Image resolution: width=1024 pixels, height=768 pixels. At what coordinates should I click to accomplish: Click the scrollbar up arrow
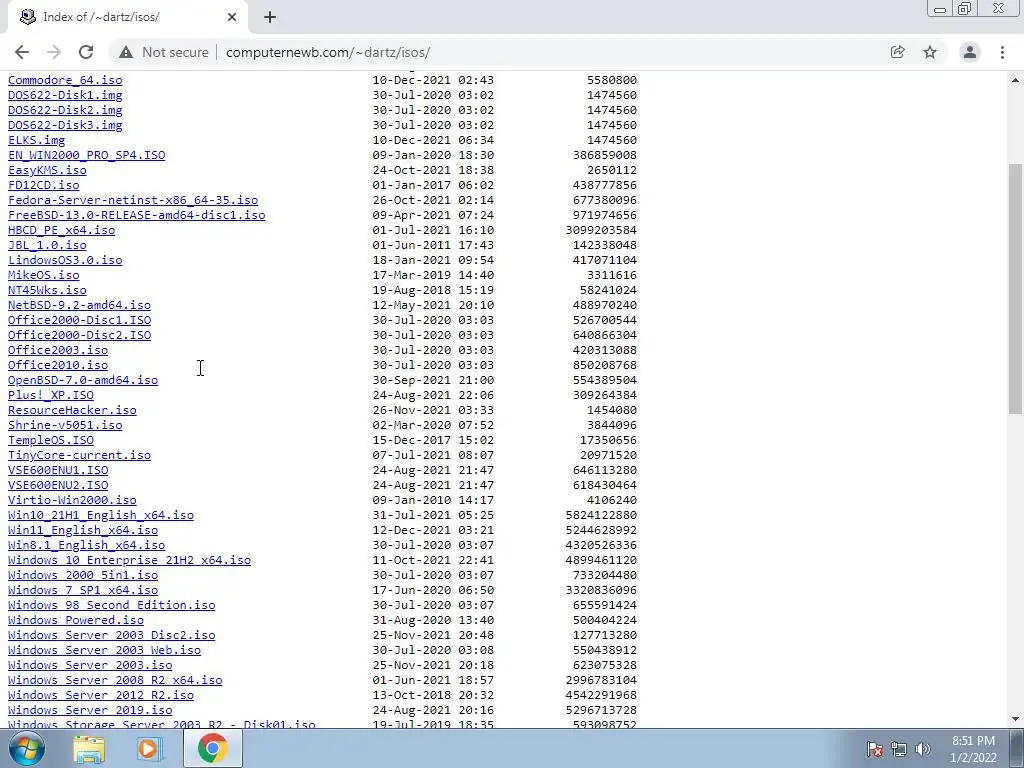(1015, 80)
